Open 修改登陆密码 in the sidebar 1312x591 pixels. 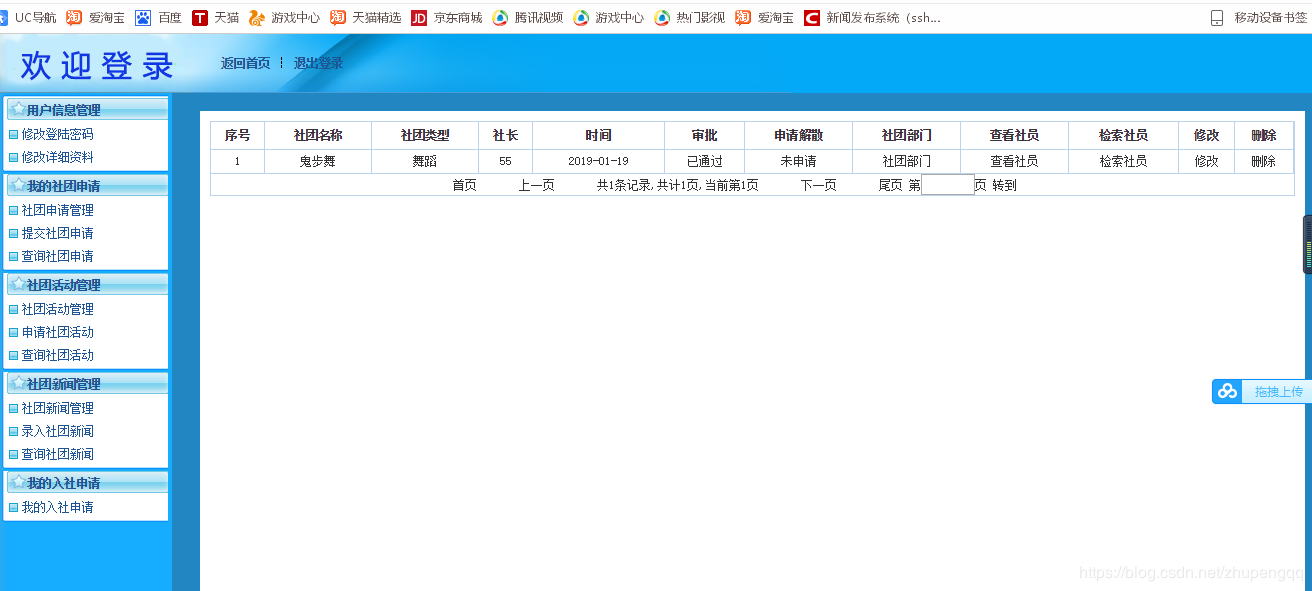(57, 134)
